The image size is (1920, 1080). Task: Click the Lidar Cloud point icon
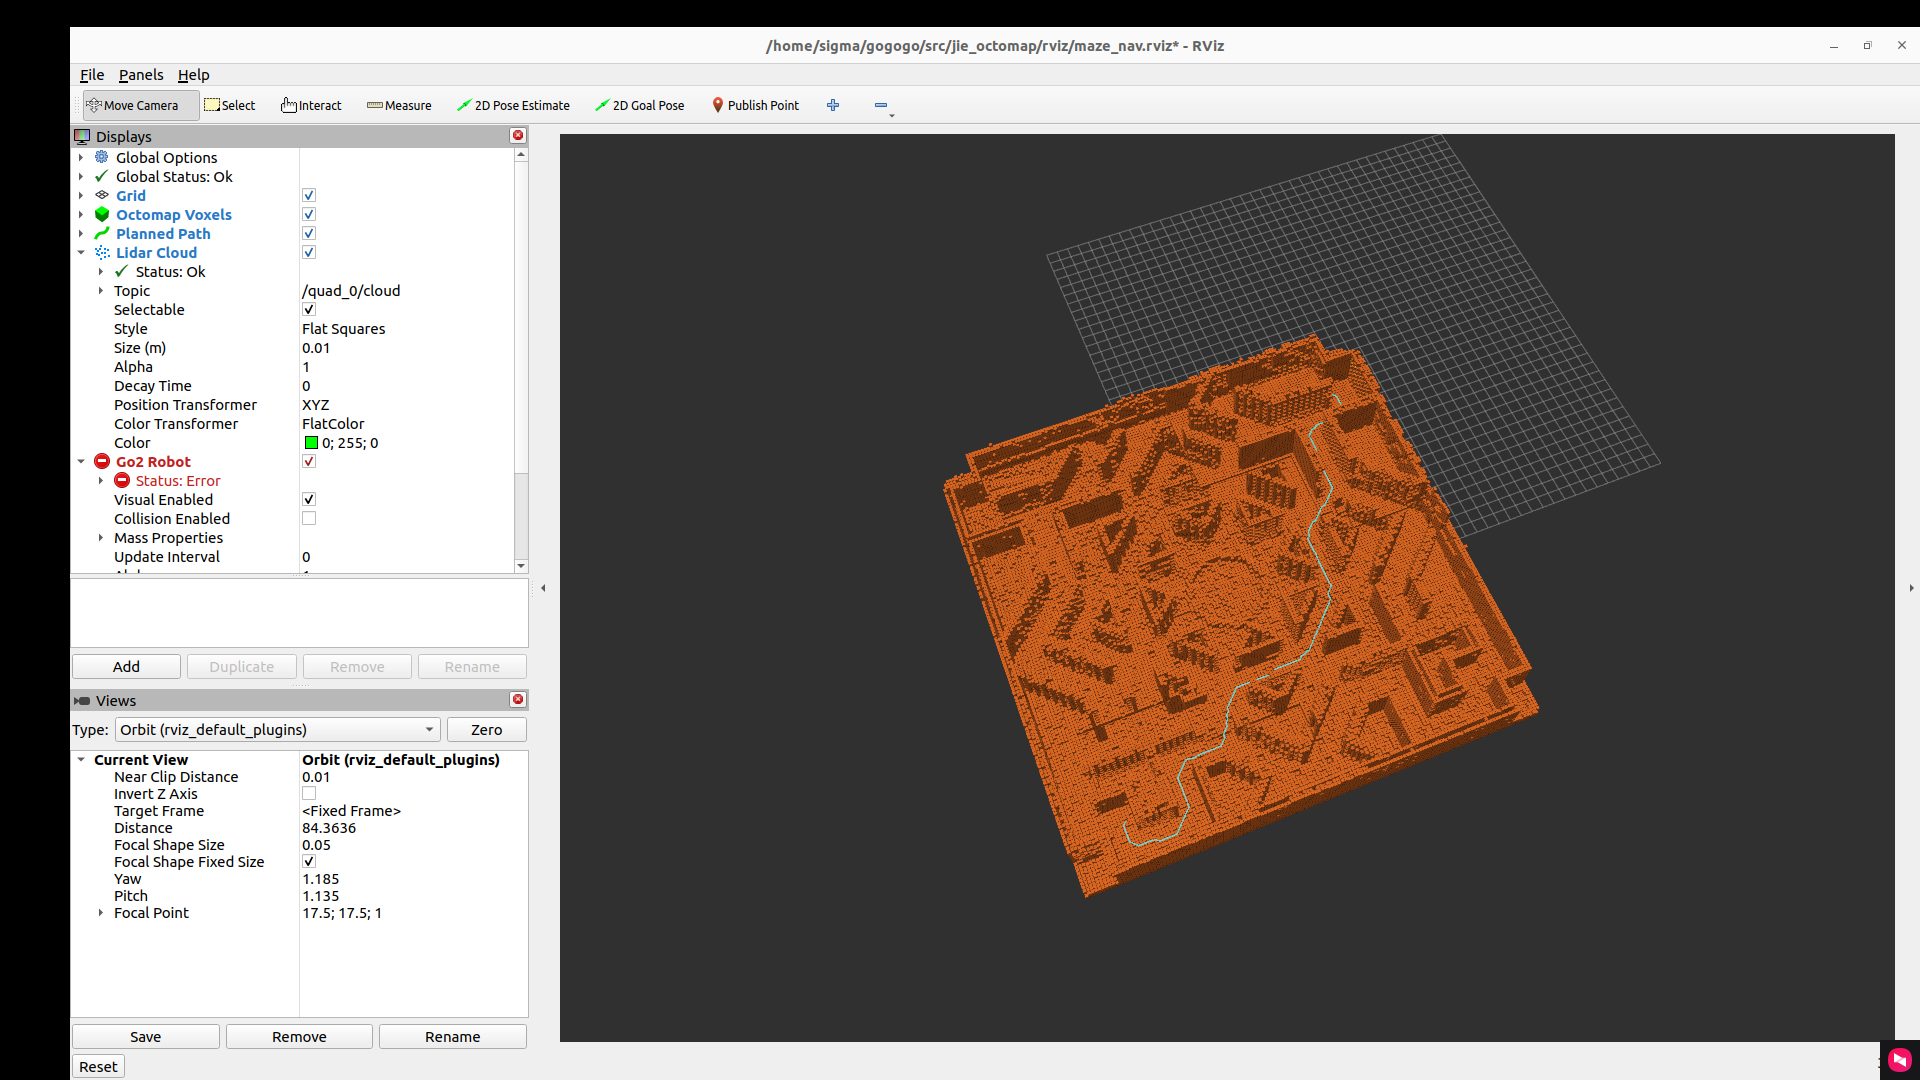pyautogui.click(x=102, y=252)
